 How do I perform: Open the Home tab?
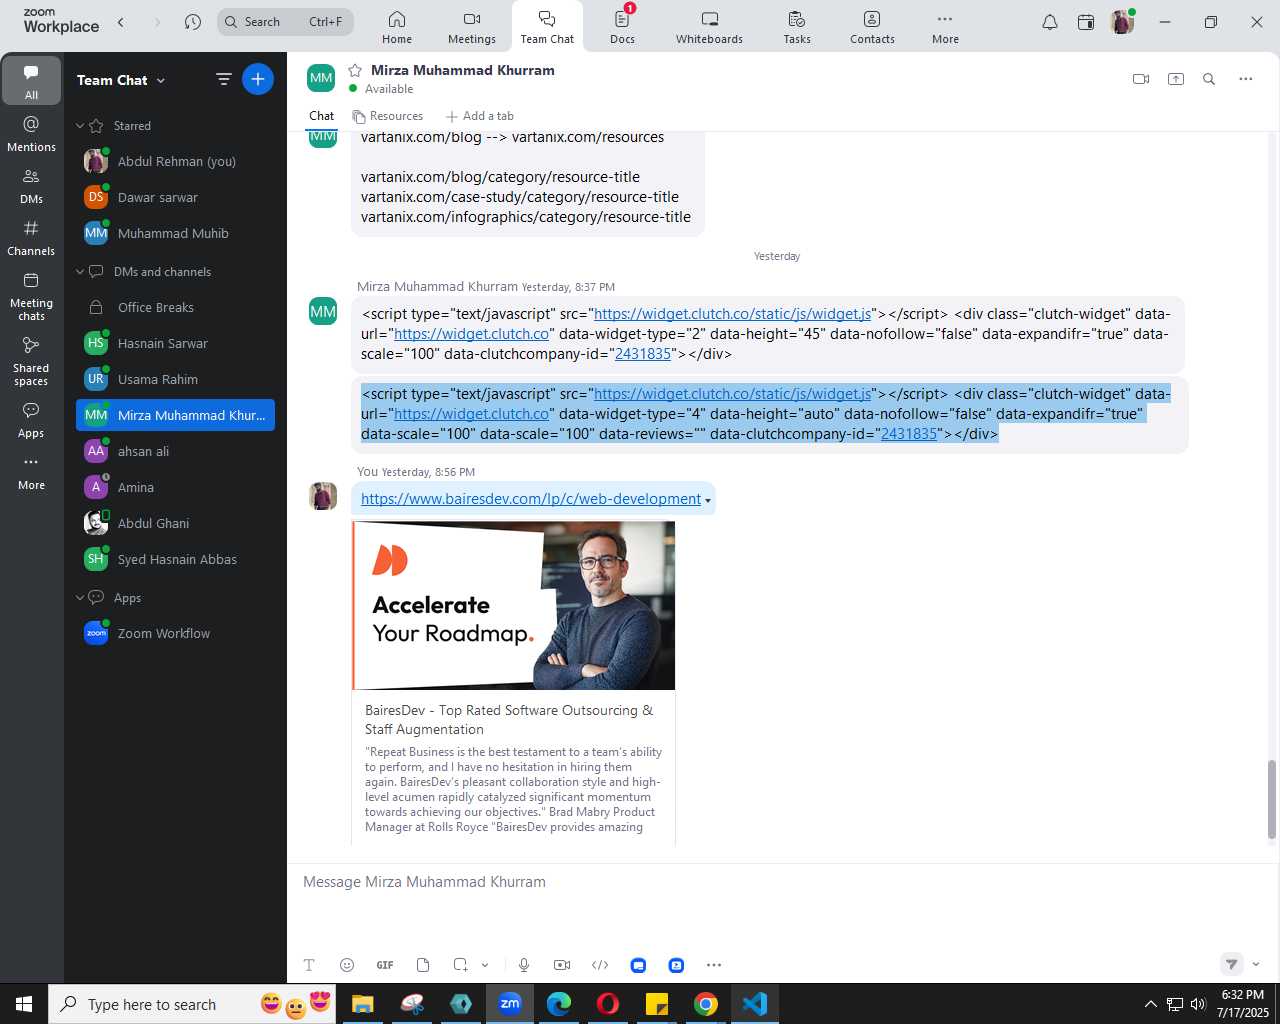(x=397, y=27)
